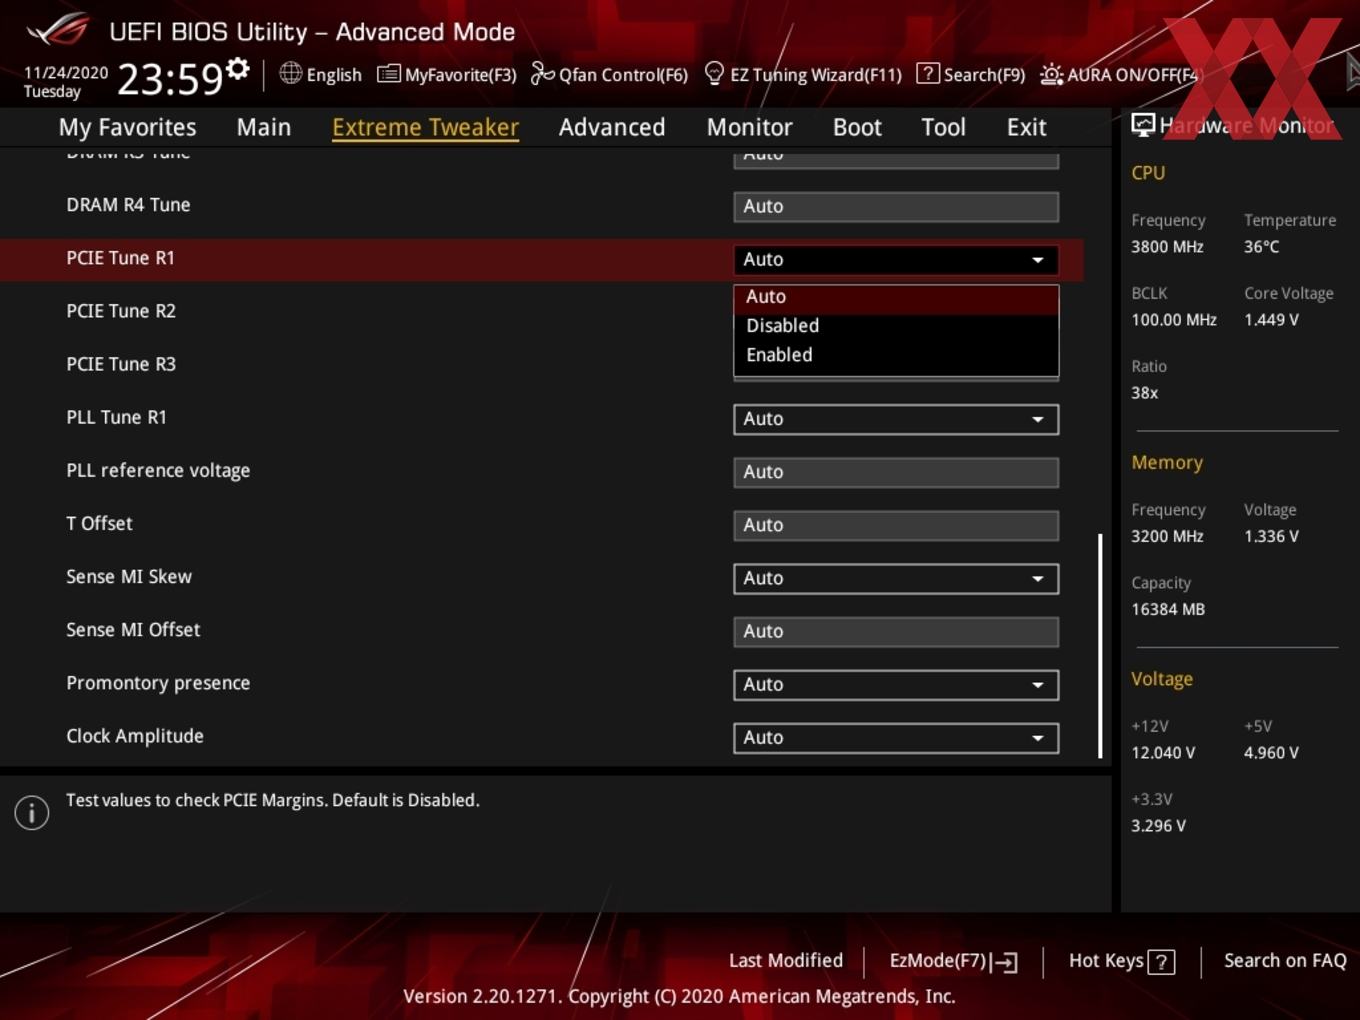The image size is (1360, 1020).
Task: Click the Hot Keys question box icon
Action: [1161, 962]
